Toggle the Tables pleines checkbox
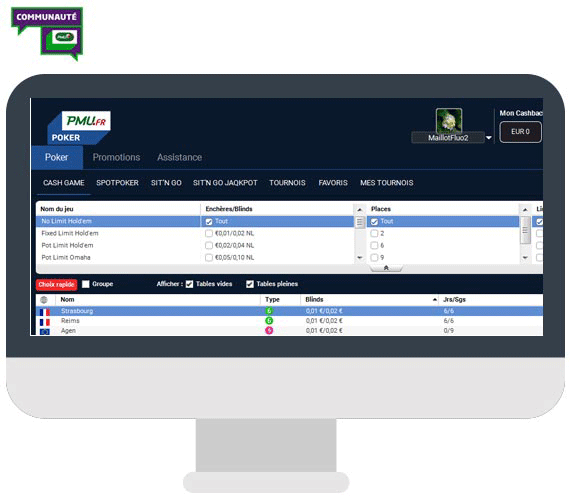 click(250, 284)
